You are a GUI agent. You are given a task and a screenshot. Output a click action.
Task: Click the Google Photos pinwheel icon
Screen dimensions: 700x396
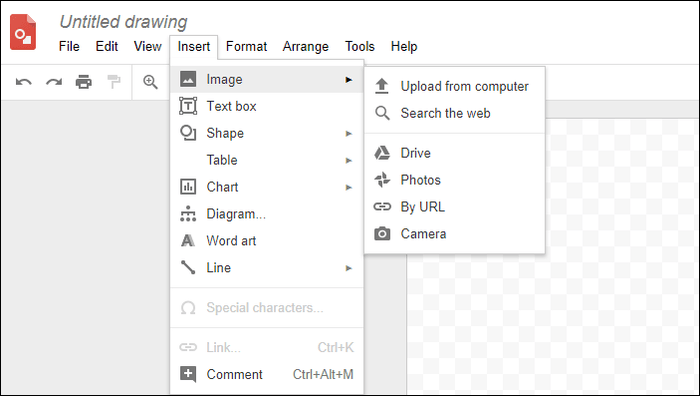pyautogui.click(x=382, y=180)
